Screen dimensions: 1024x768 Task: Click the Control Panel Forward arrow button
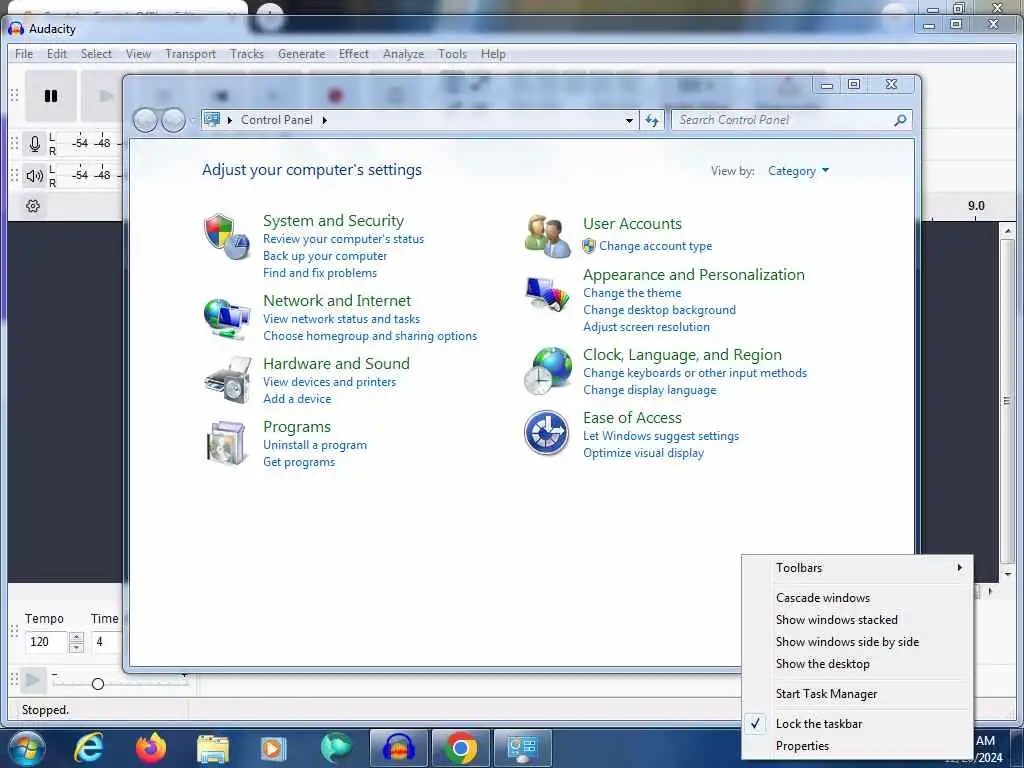173,120
